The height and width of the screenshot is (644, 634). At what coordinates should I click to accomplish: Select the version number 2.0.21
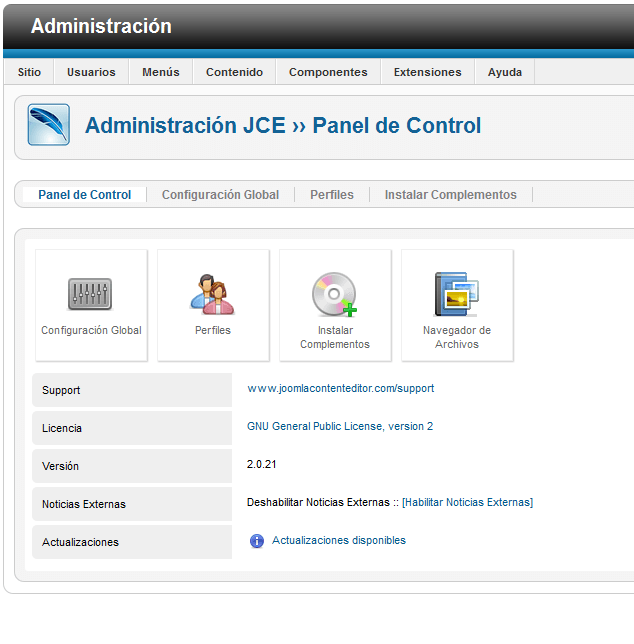click(x=262, y=464)
